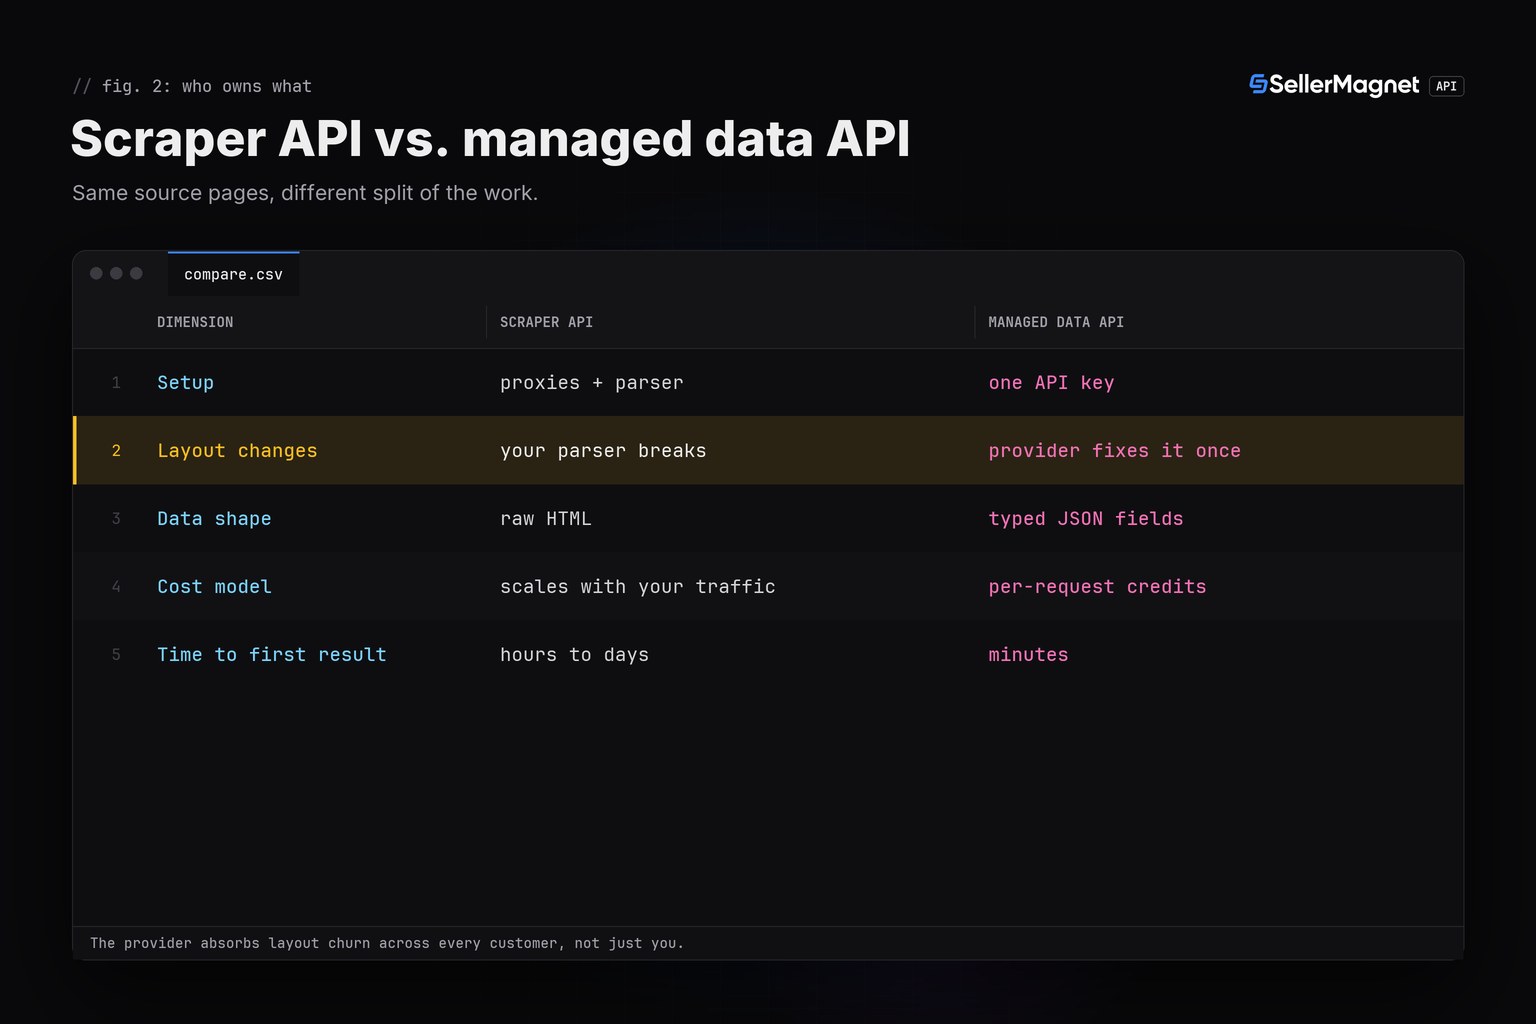Open the compare.csv tab
This screenshot has width=1536, height=1024.
[233, 274]
